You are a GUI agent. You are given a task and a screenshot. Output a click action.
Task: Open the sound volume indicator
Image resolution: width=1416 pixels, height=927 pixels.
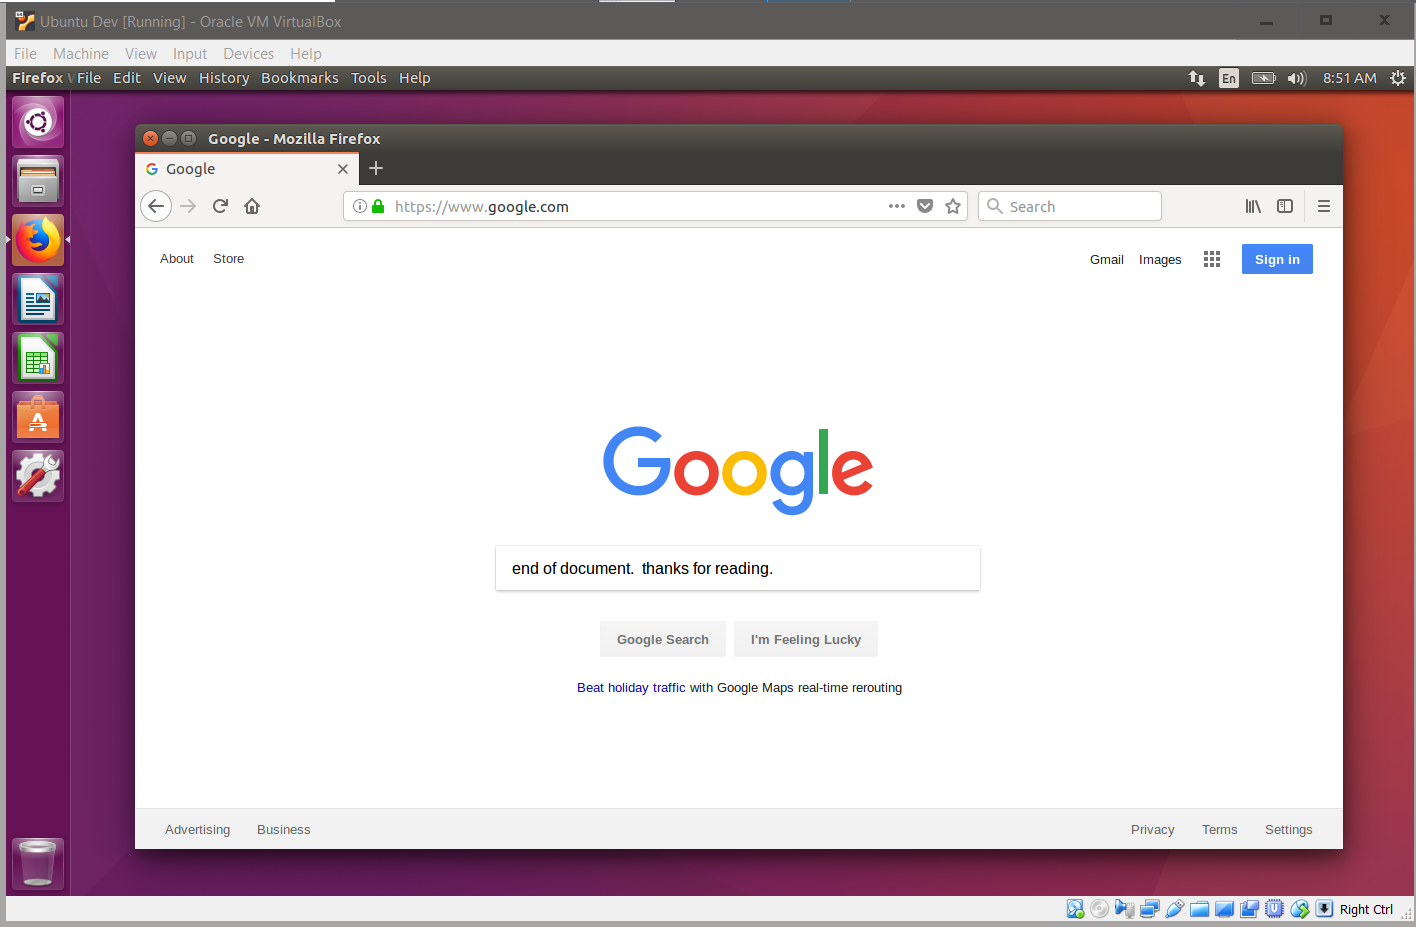click(x=1297, y=78)
